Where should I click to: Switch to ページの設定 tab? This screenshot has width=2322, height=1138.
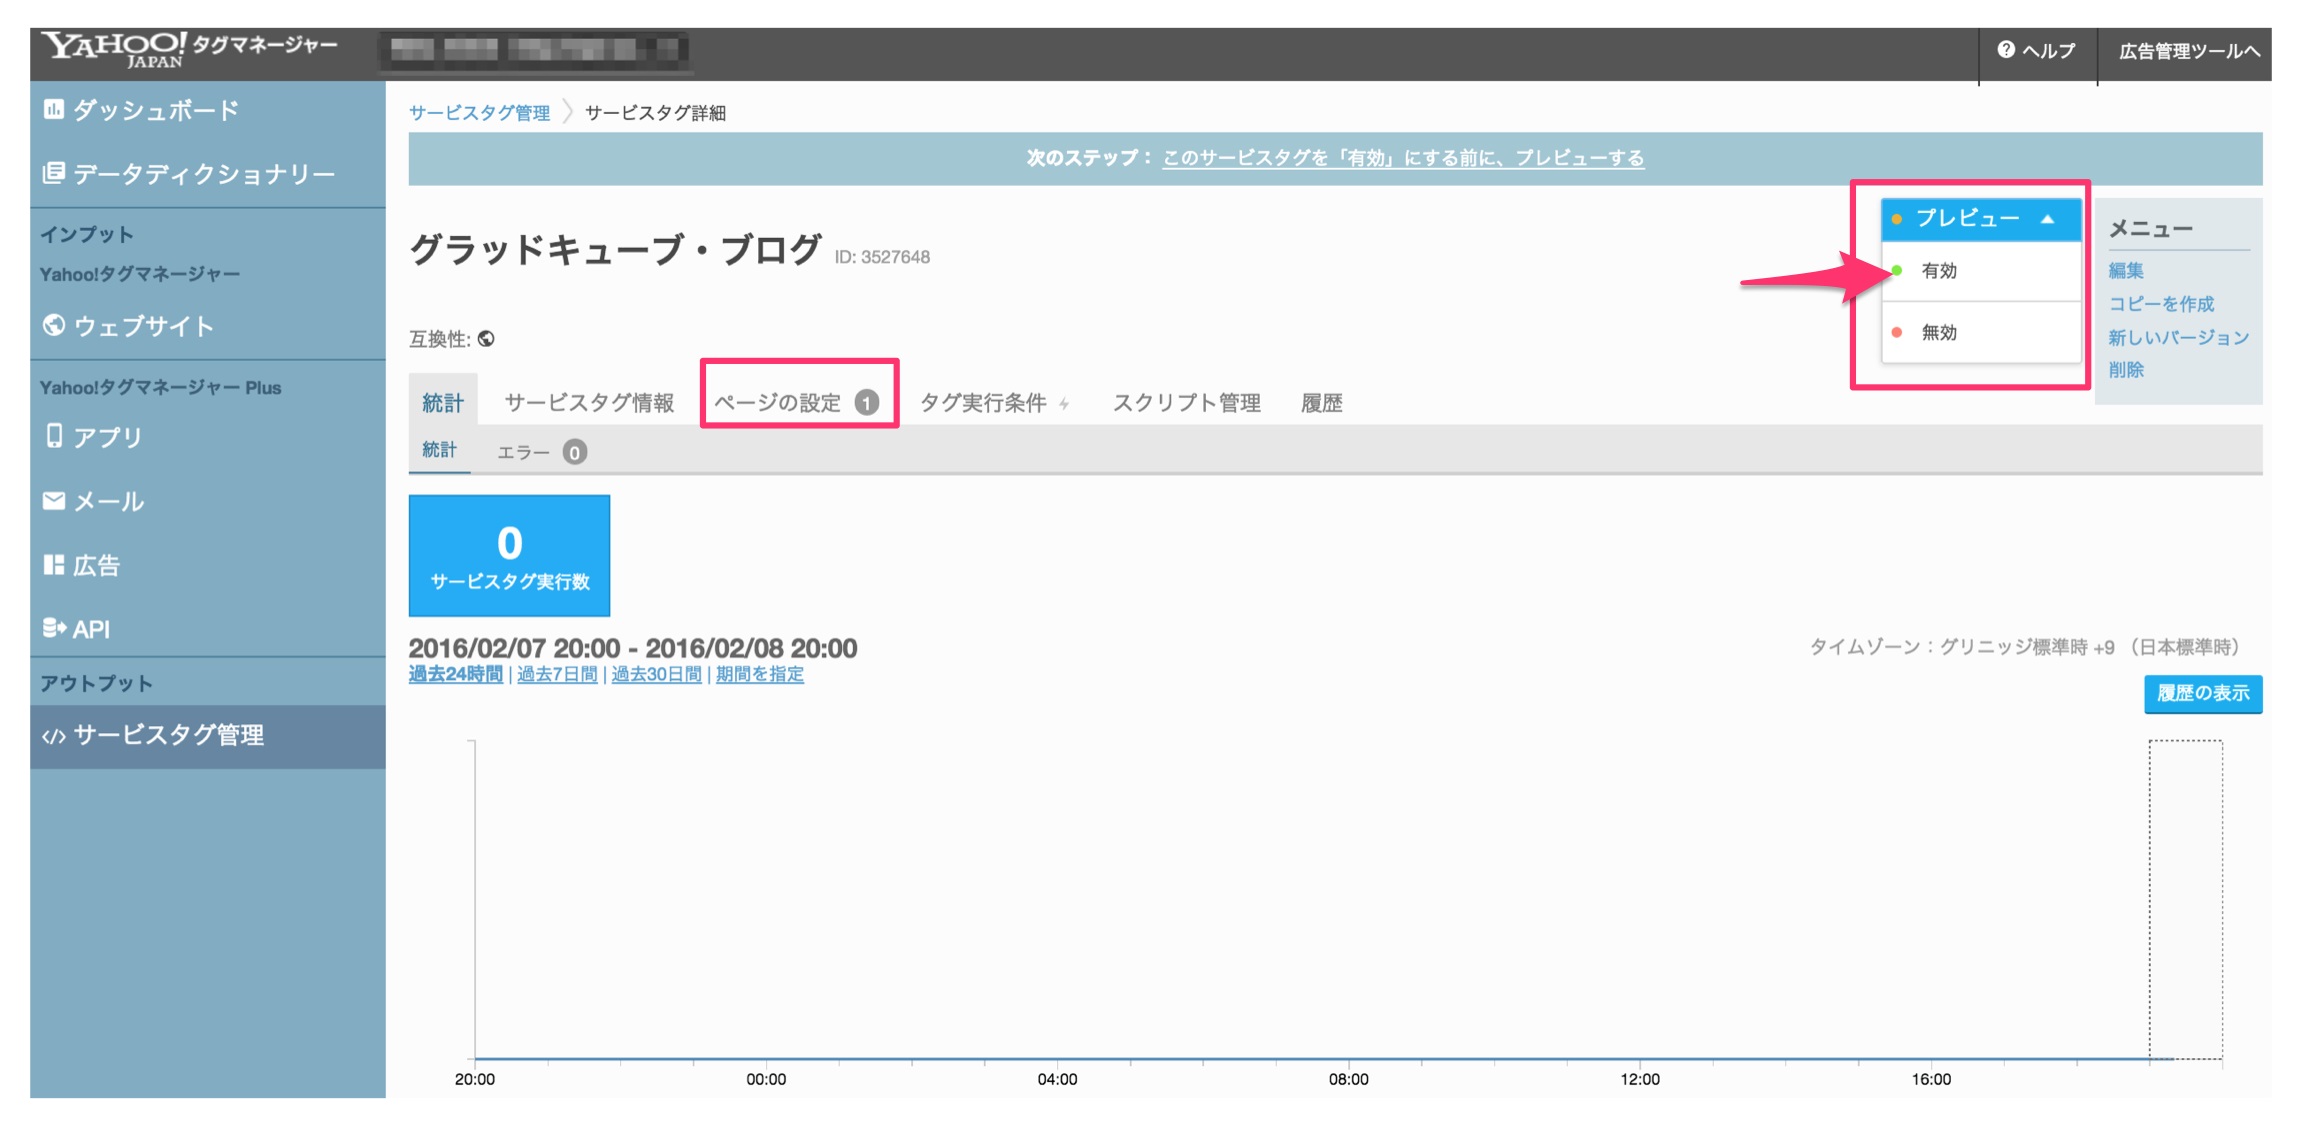point(795,402)
